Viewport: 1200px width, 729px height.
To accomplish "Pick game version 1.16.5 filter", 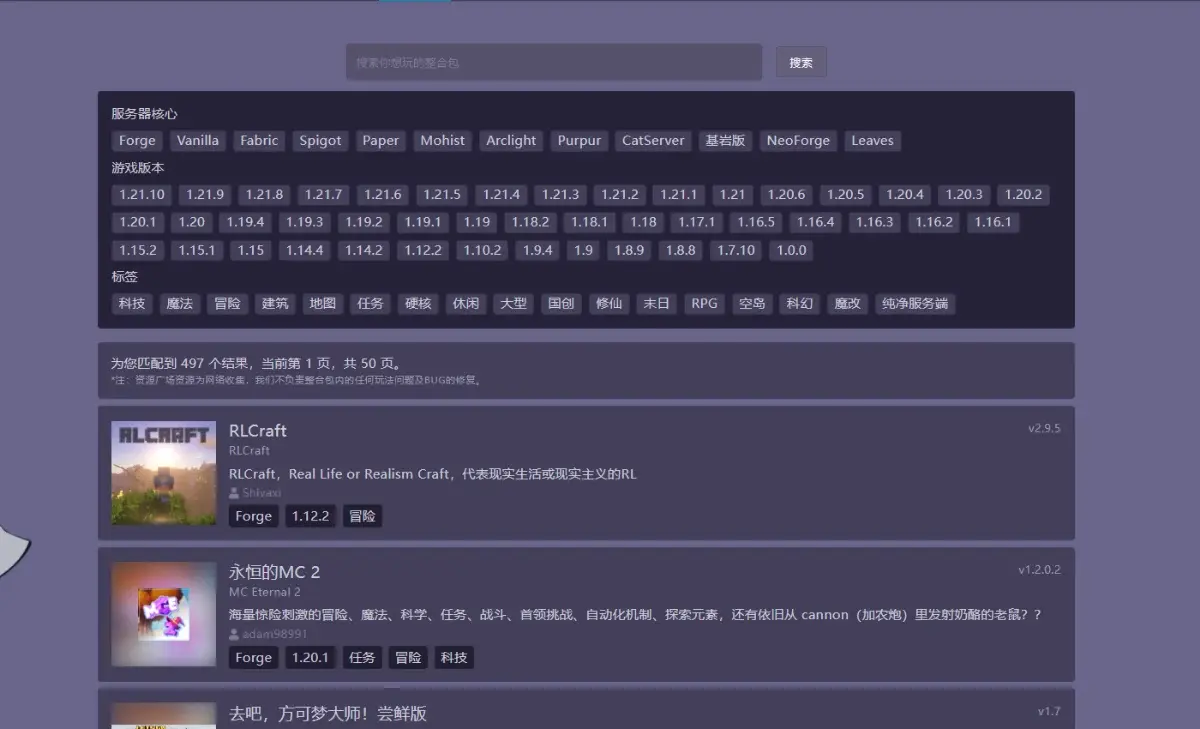I will pos(756,222).
